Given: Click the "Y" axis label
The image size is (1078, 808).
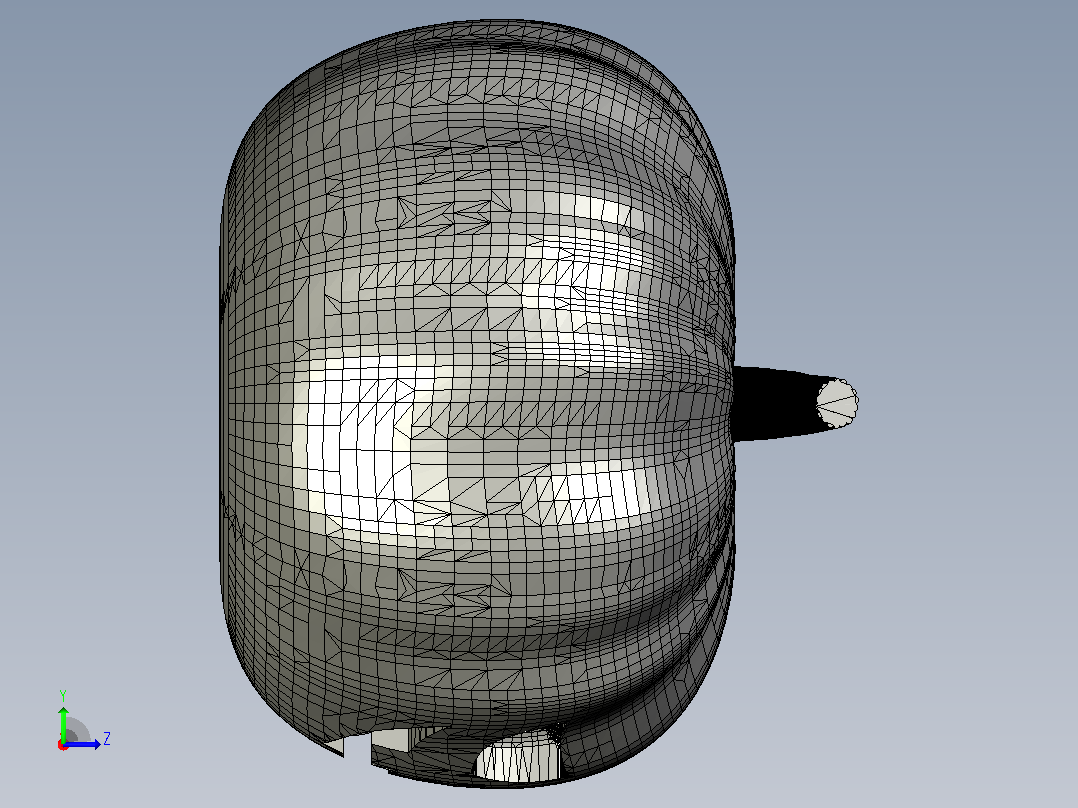Looking at the screenshot, I should (x=63, y=695).
